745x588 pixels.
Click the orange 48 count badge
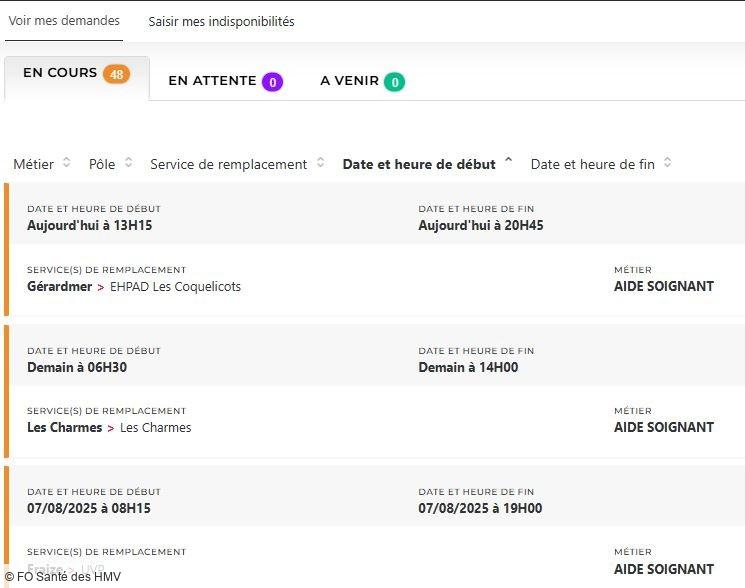117,74
